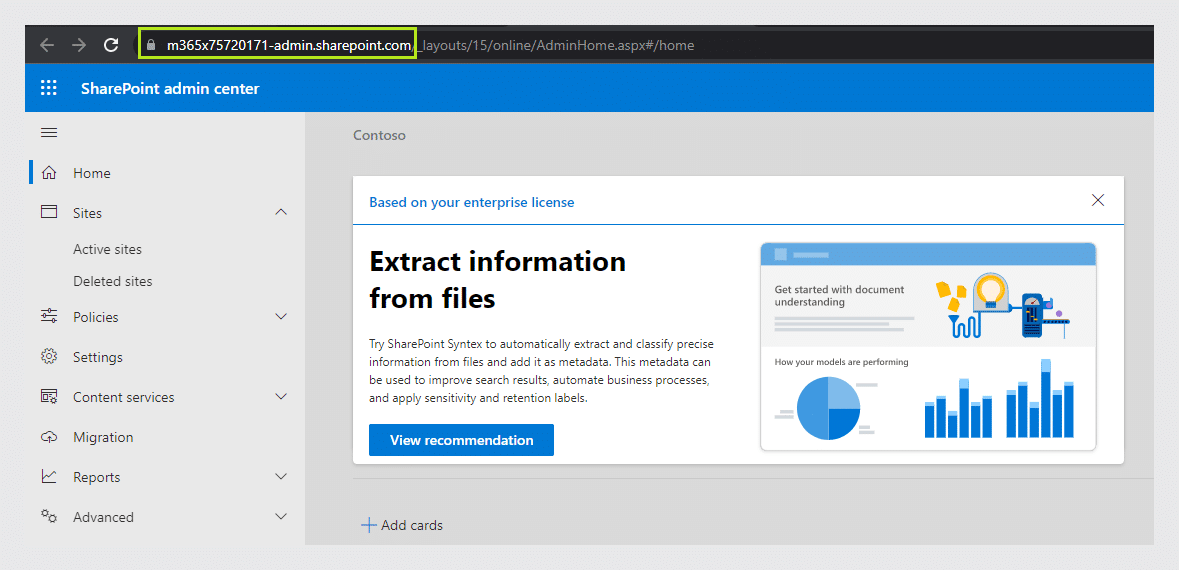Close the enterprise license recommendation card

click(1098, 200)
